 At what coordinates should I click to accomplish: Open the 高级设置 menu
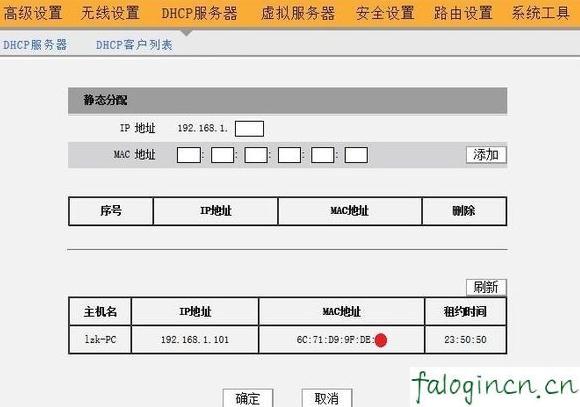click(x=33, y=14)
